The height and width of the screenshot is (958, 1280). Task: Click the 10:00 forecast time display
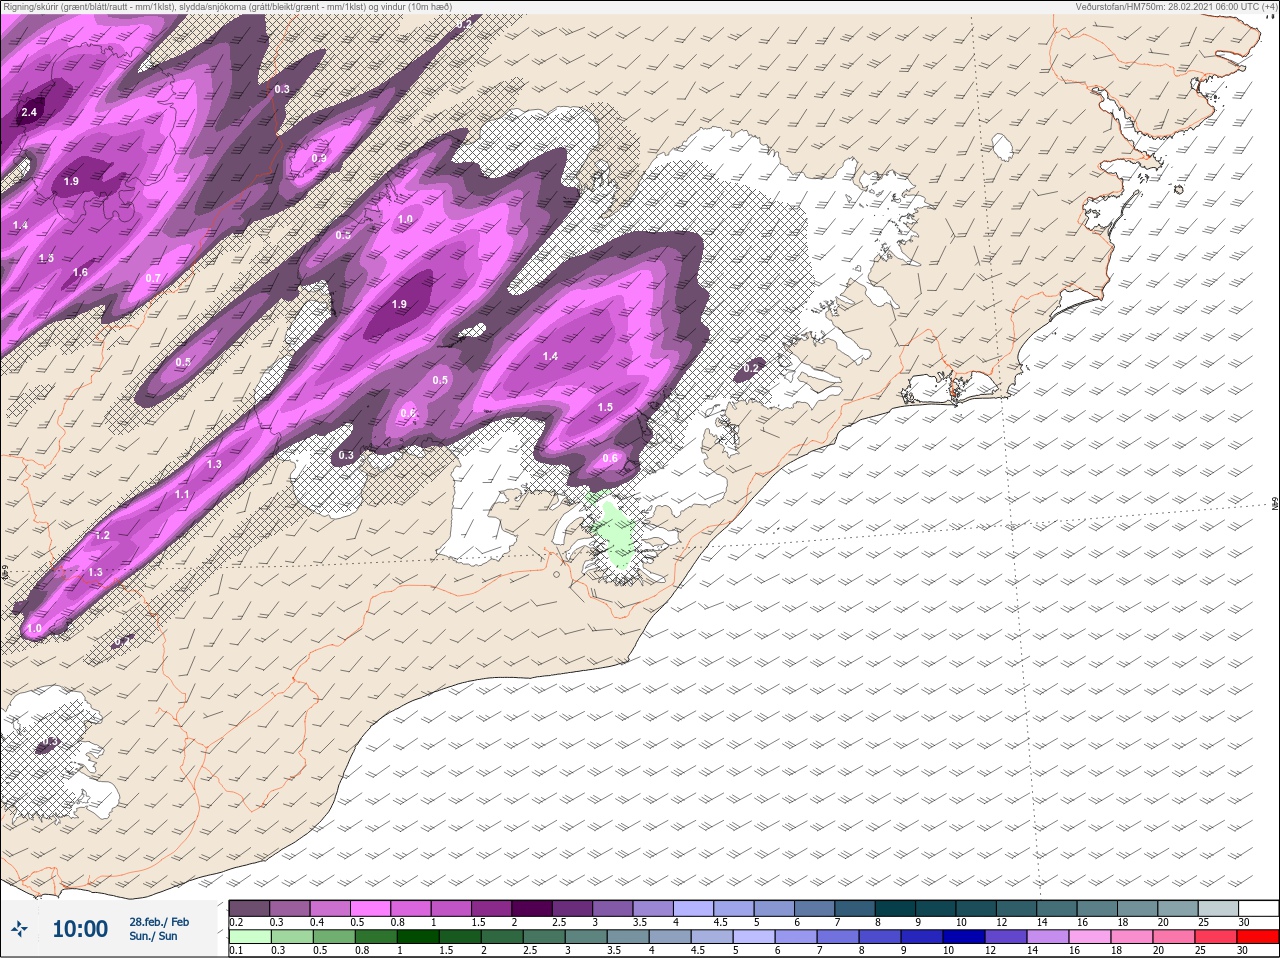[80, 929]
